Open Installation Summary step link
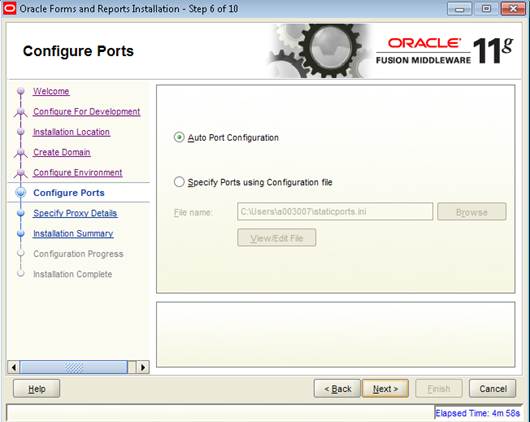Screen dimensions: 530x422 click(73, 233)
